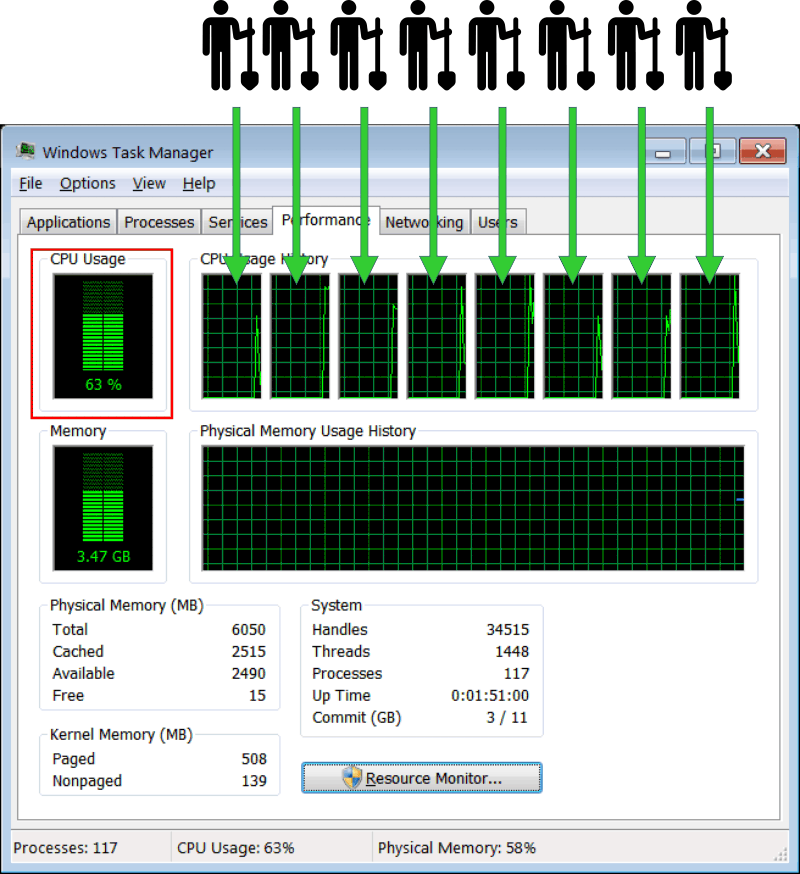Click the Kernel Memory (MB) group label
The height and width of the screenshot is (874, 800).
121,735
